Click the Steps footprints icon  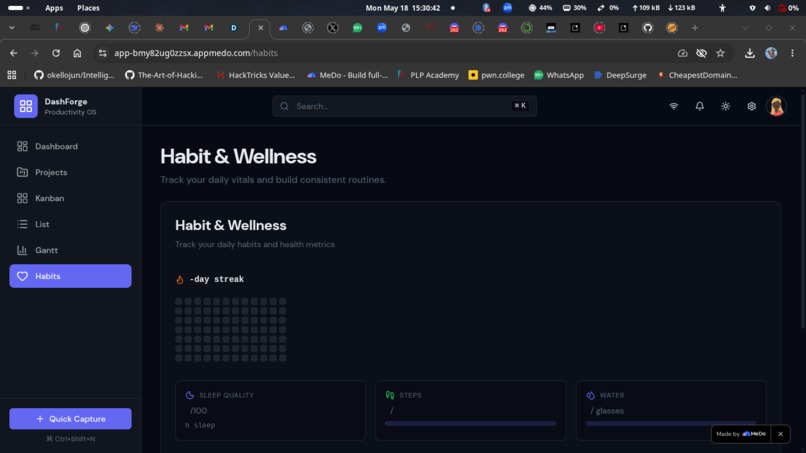tap(390, 395)
